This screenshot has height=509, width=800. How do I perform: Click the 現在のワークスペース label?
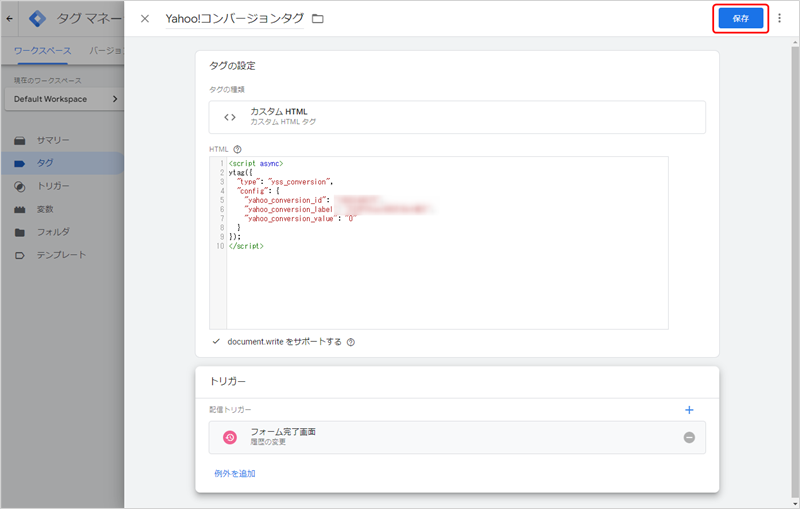[47, 81]
